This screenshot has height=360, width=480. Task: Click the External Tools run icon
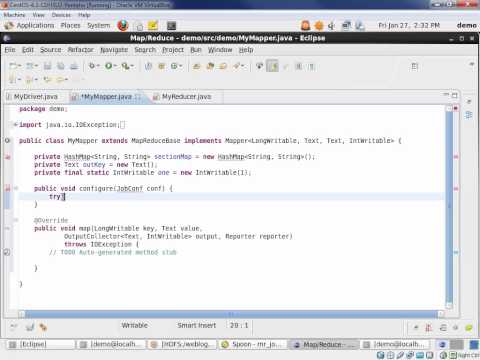[x=125, y=66]
